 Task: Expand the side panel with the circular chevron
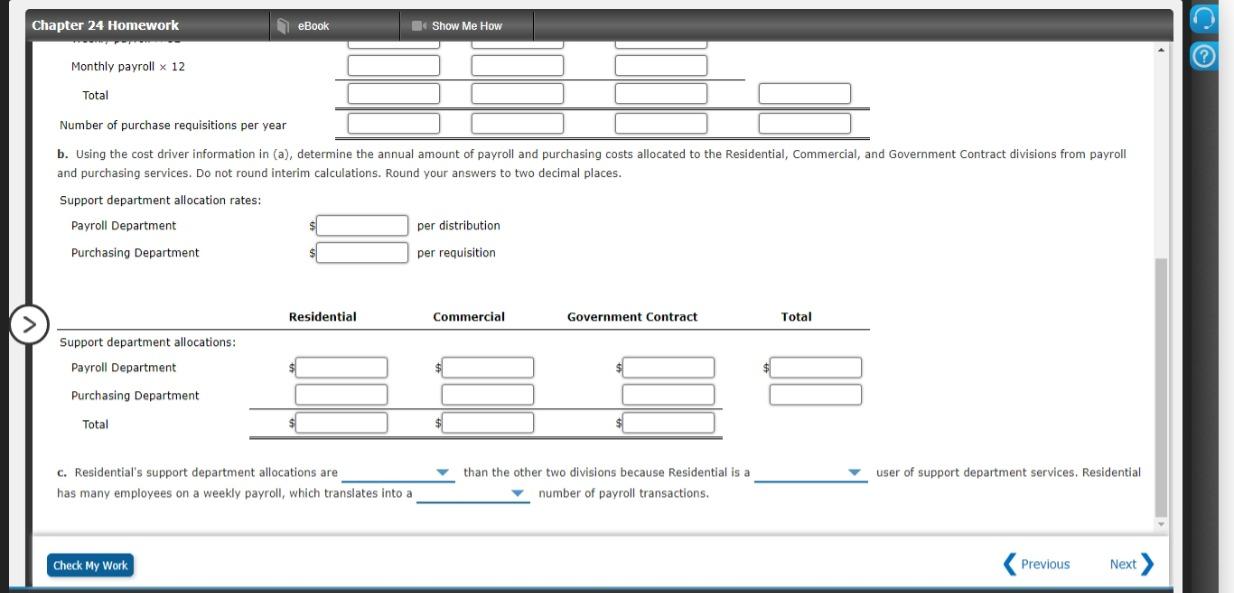tap(30, 324)
